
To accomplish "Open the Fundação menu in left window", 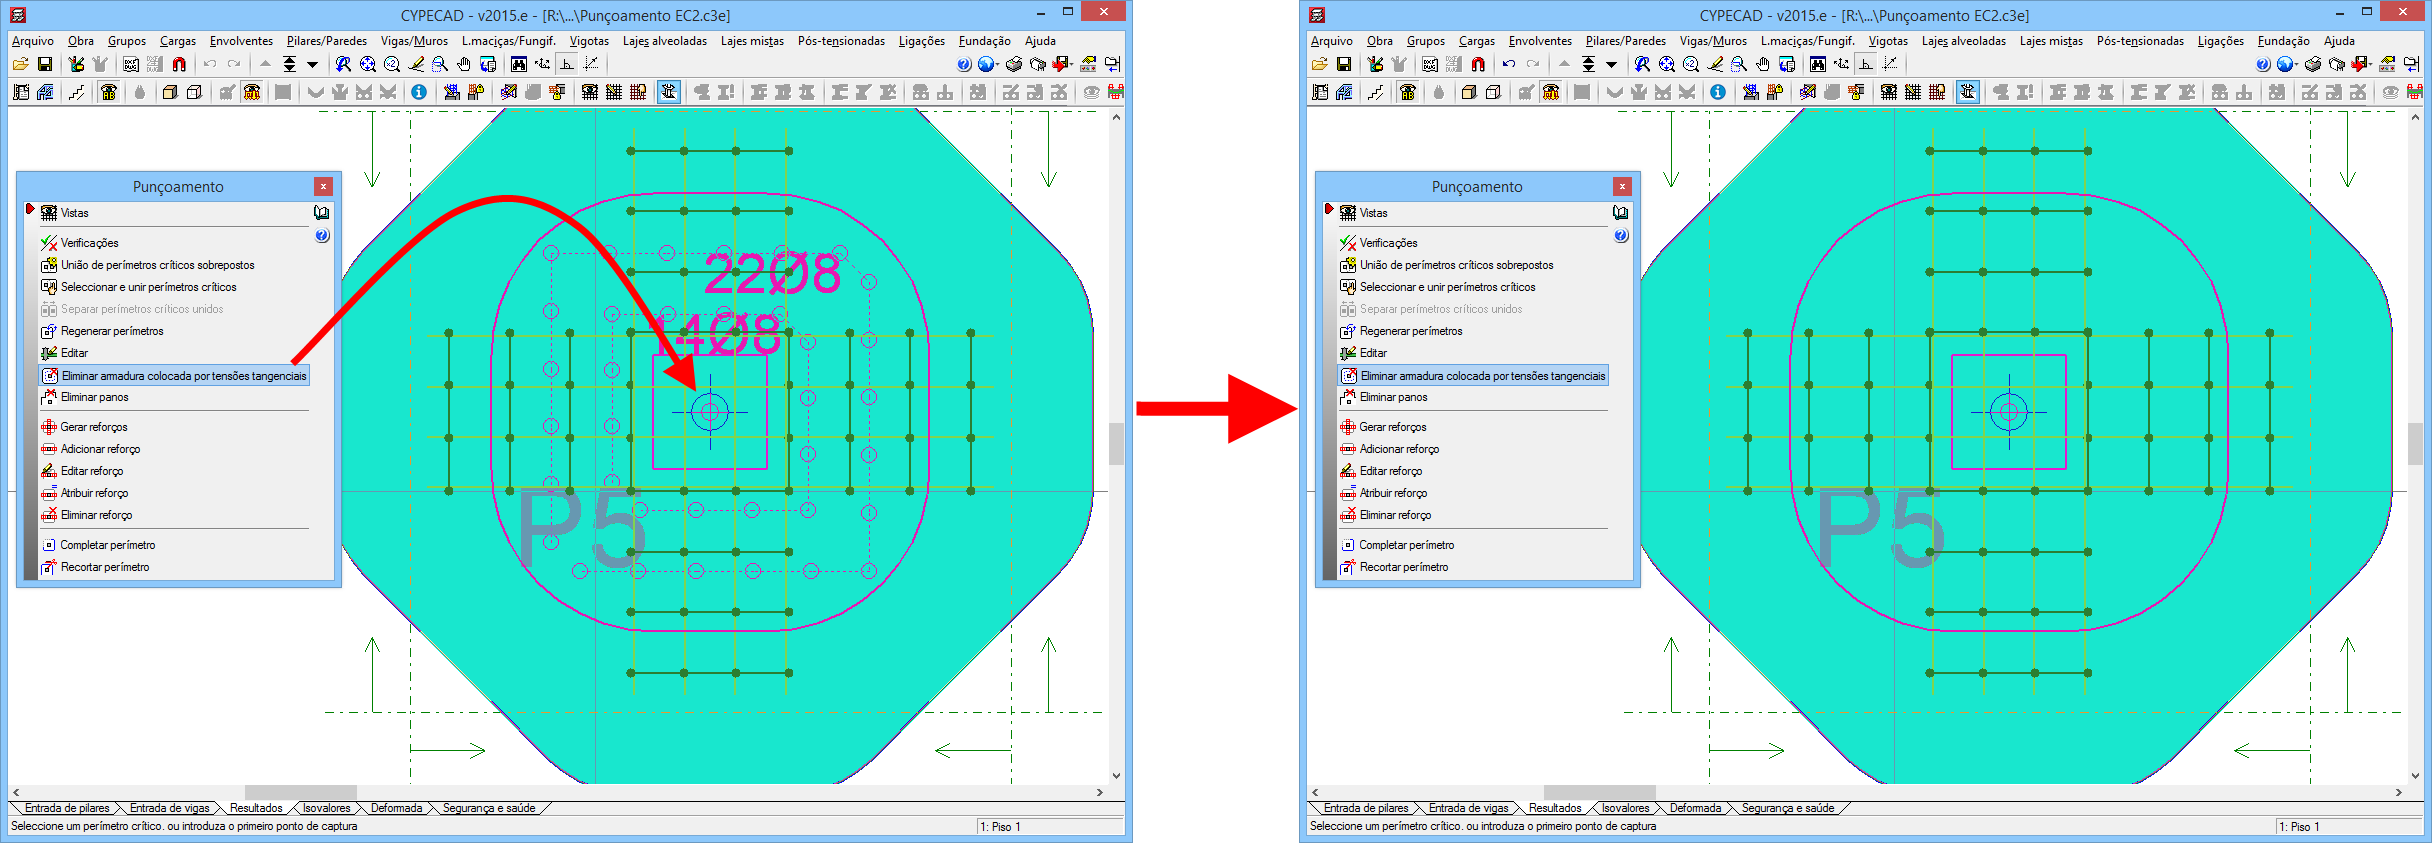I will (x=985, y=41).
